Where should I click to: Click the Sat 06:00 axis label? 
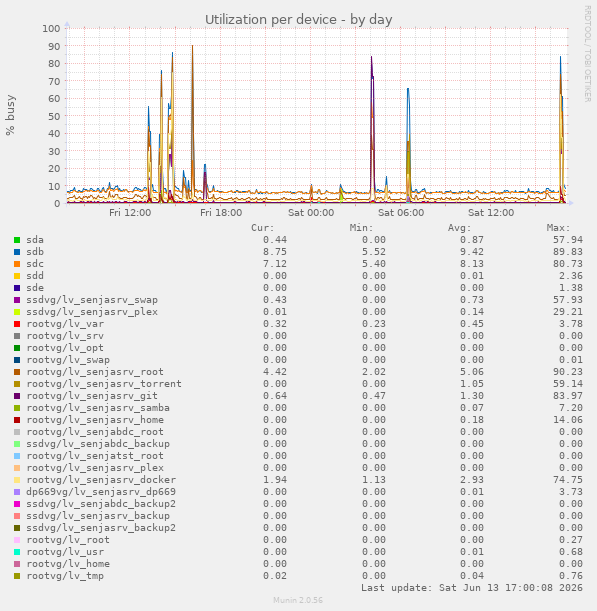(x=401, y=213)
